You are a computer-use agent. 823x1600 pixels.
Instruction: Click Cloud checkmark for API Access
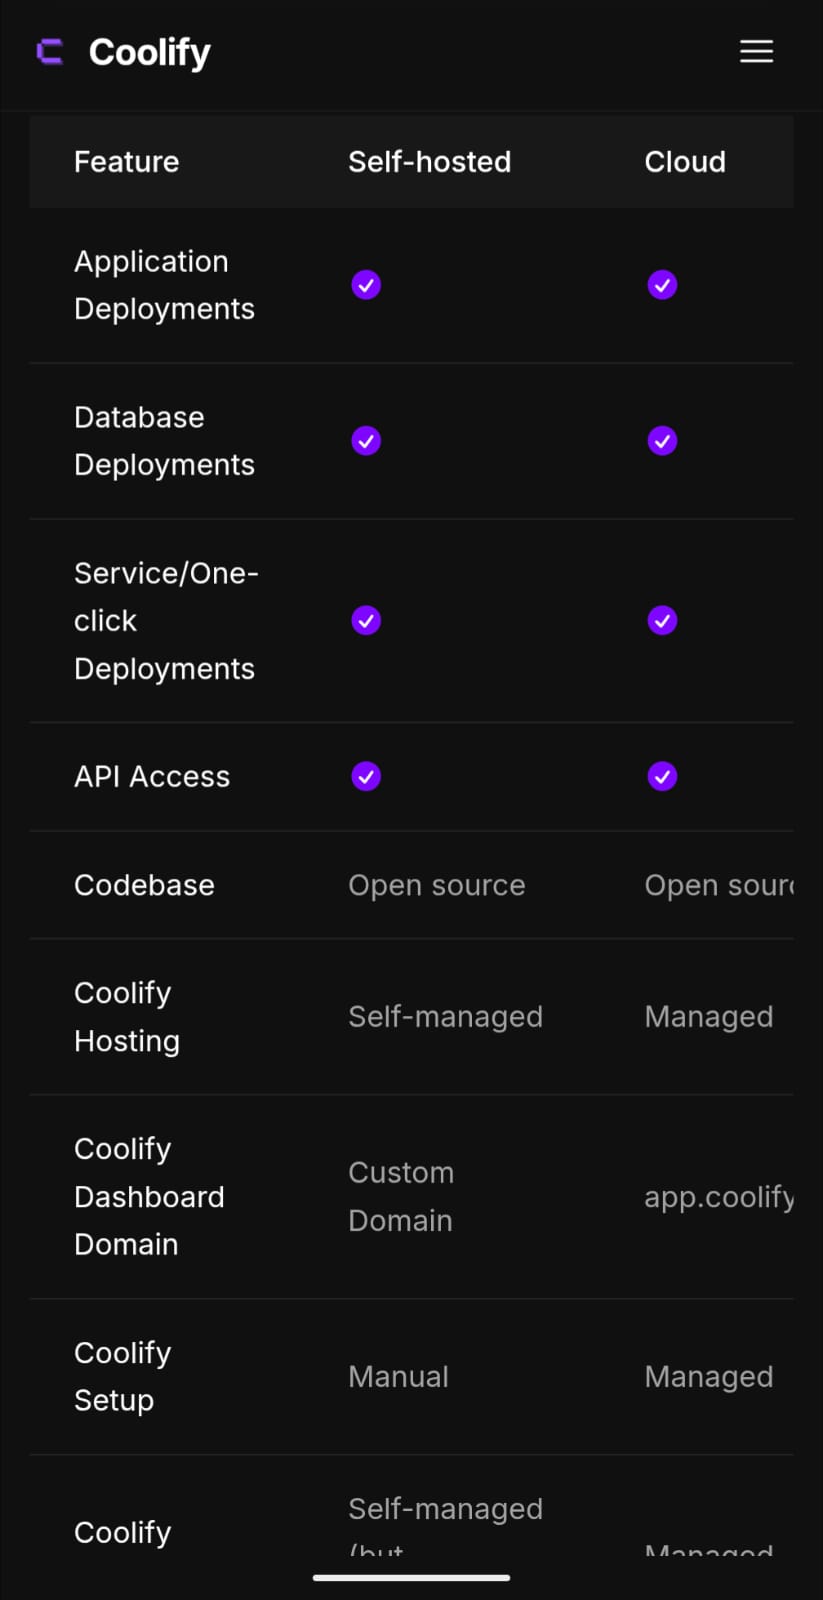[x=662, y=777]
